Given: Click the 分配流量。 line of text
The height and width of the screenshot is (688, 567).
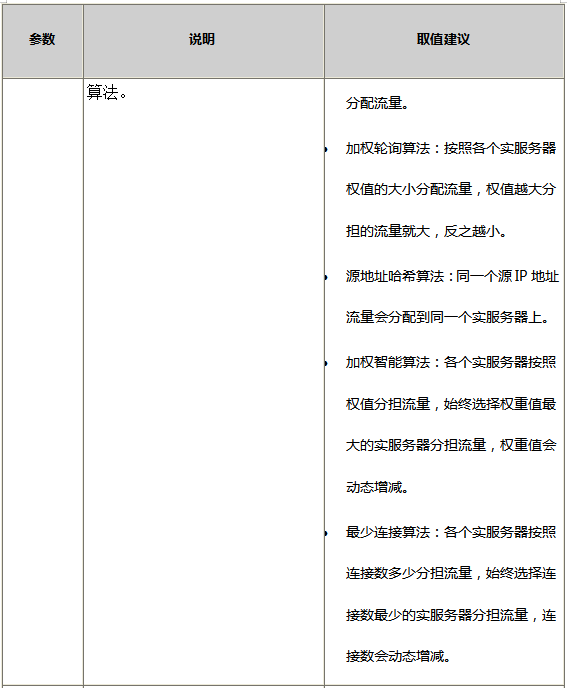Looking at the screenshot, I should tap(377, 104).
